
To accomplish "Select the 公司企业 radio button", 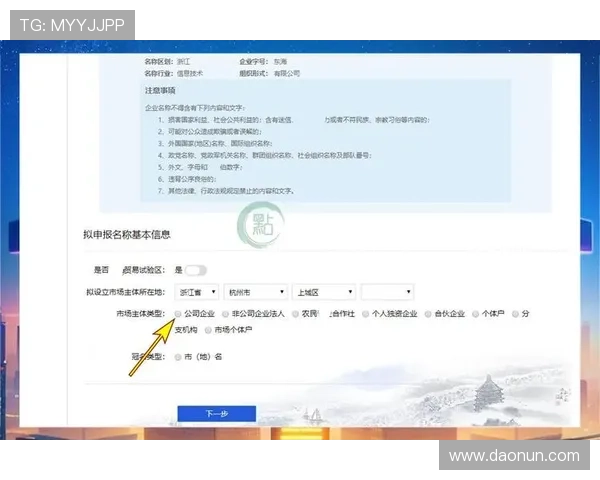I will click(x=178, y=314).
